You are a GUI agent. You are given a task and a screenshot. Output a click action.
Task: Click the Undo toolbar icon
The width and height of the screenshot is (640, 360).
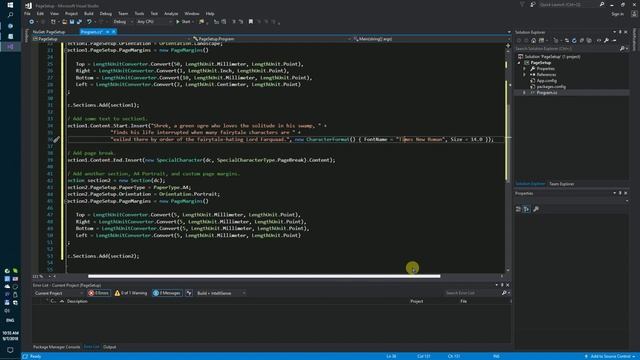[89, 22]
